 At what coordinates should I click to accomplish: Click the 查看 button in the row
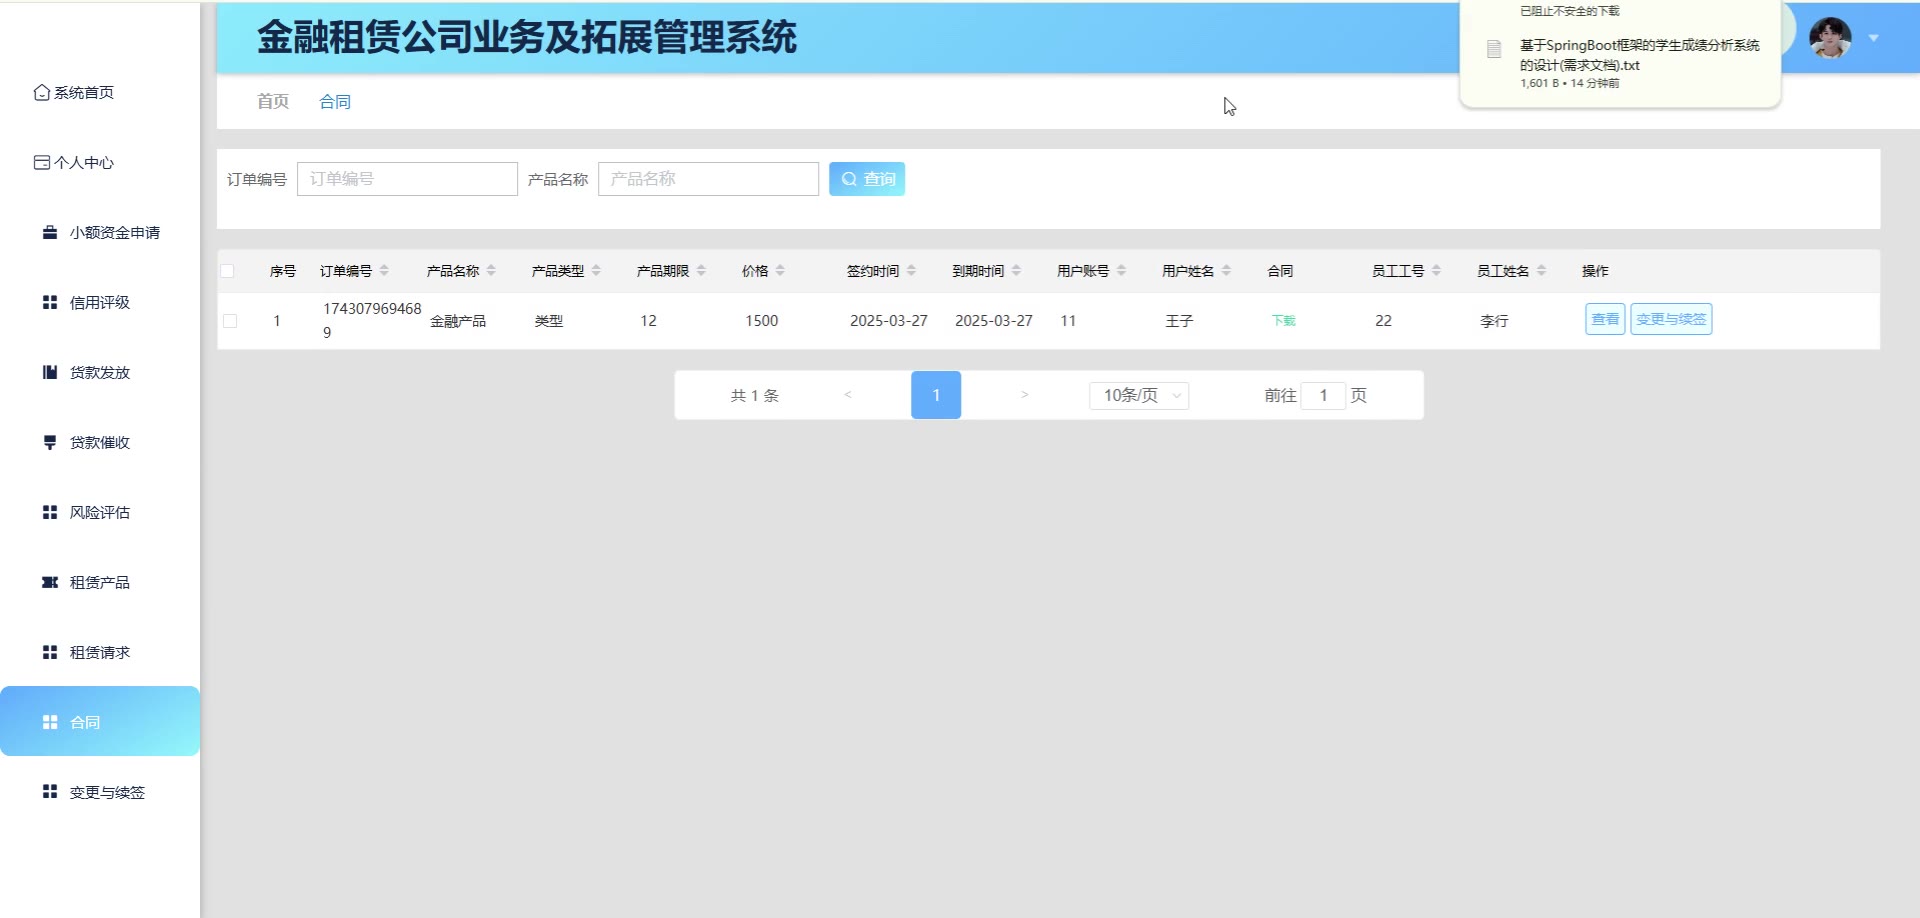[1604, 319]
